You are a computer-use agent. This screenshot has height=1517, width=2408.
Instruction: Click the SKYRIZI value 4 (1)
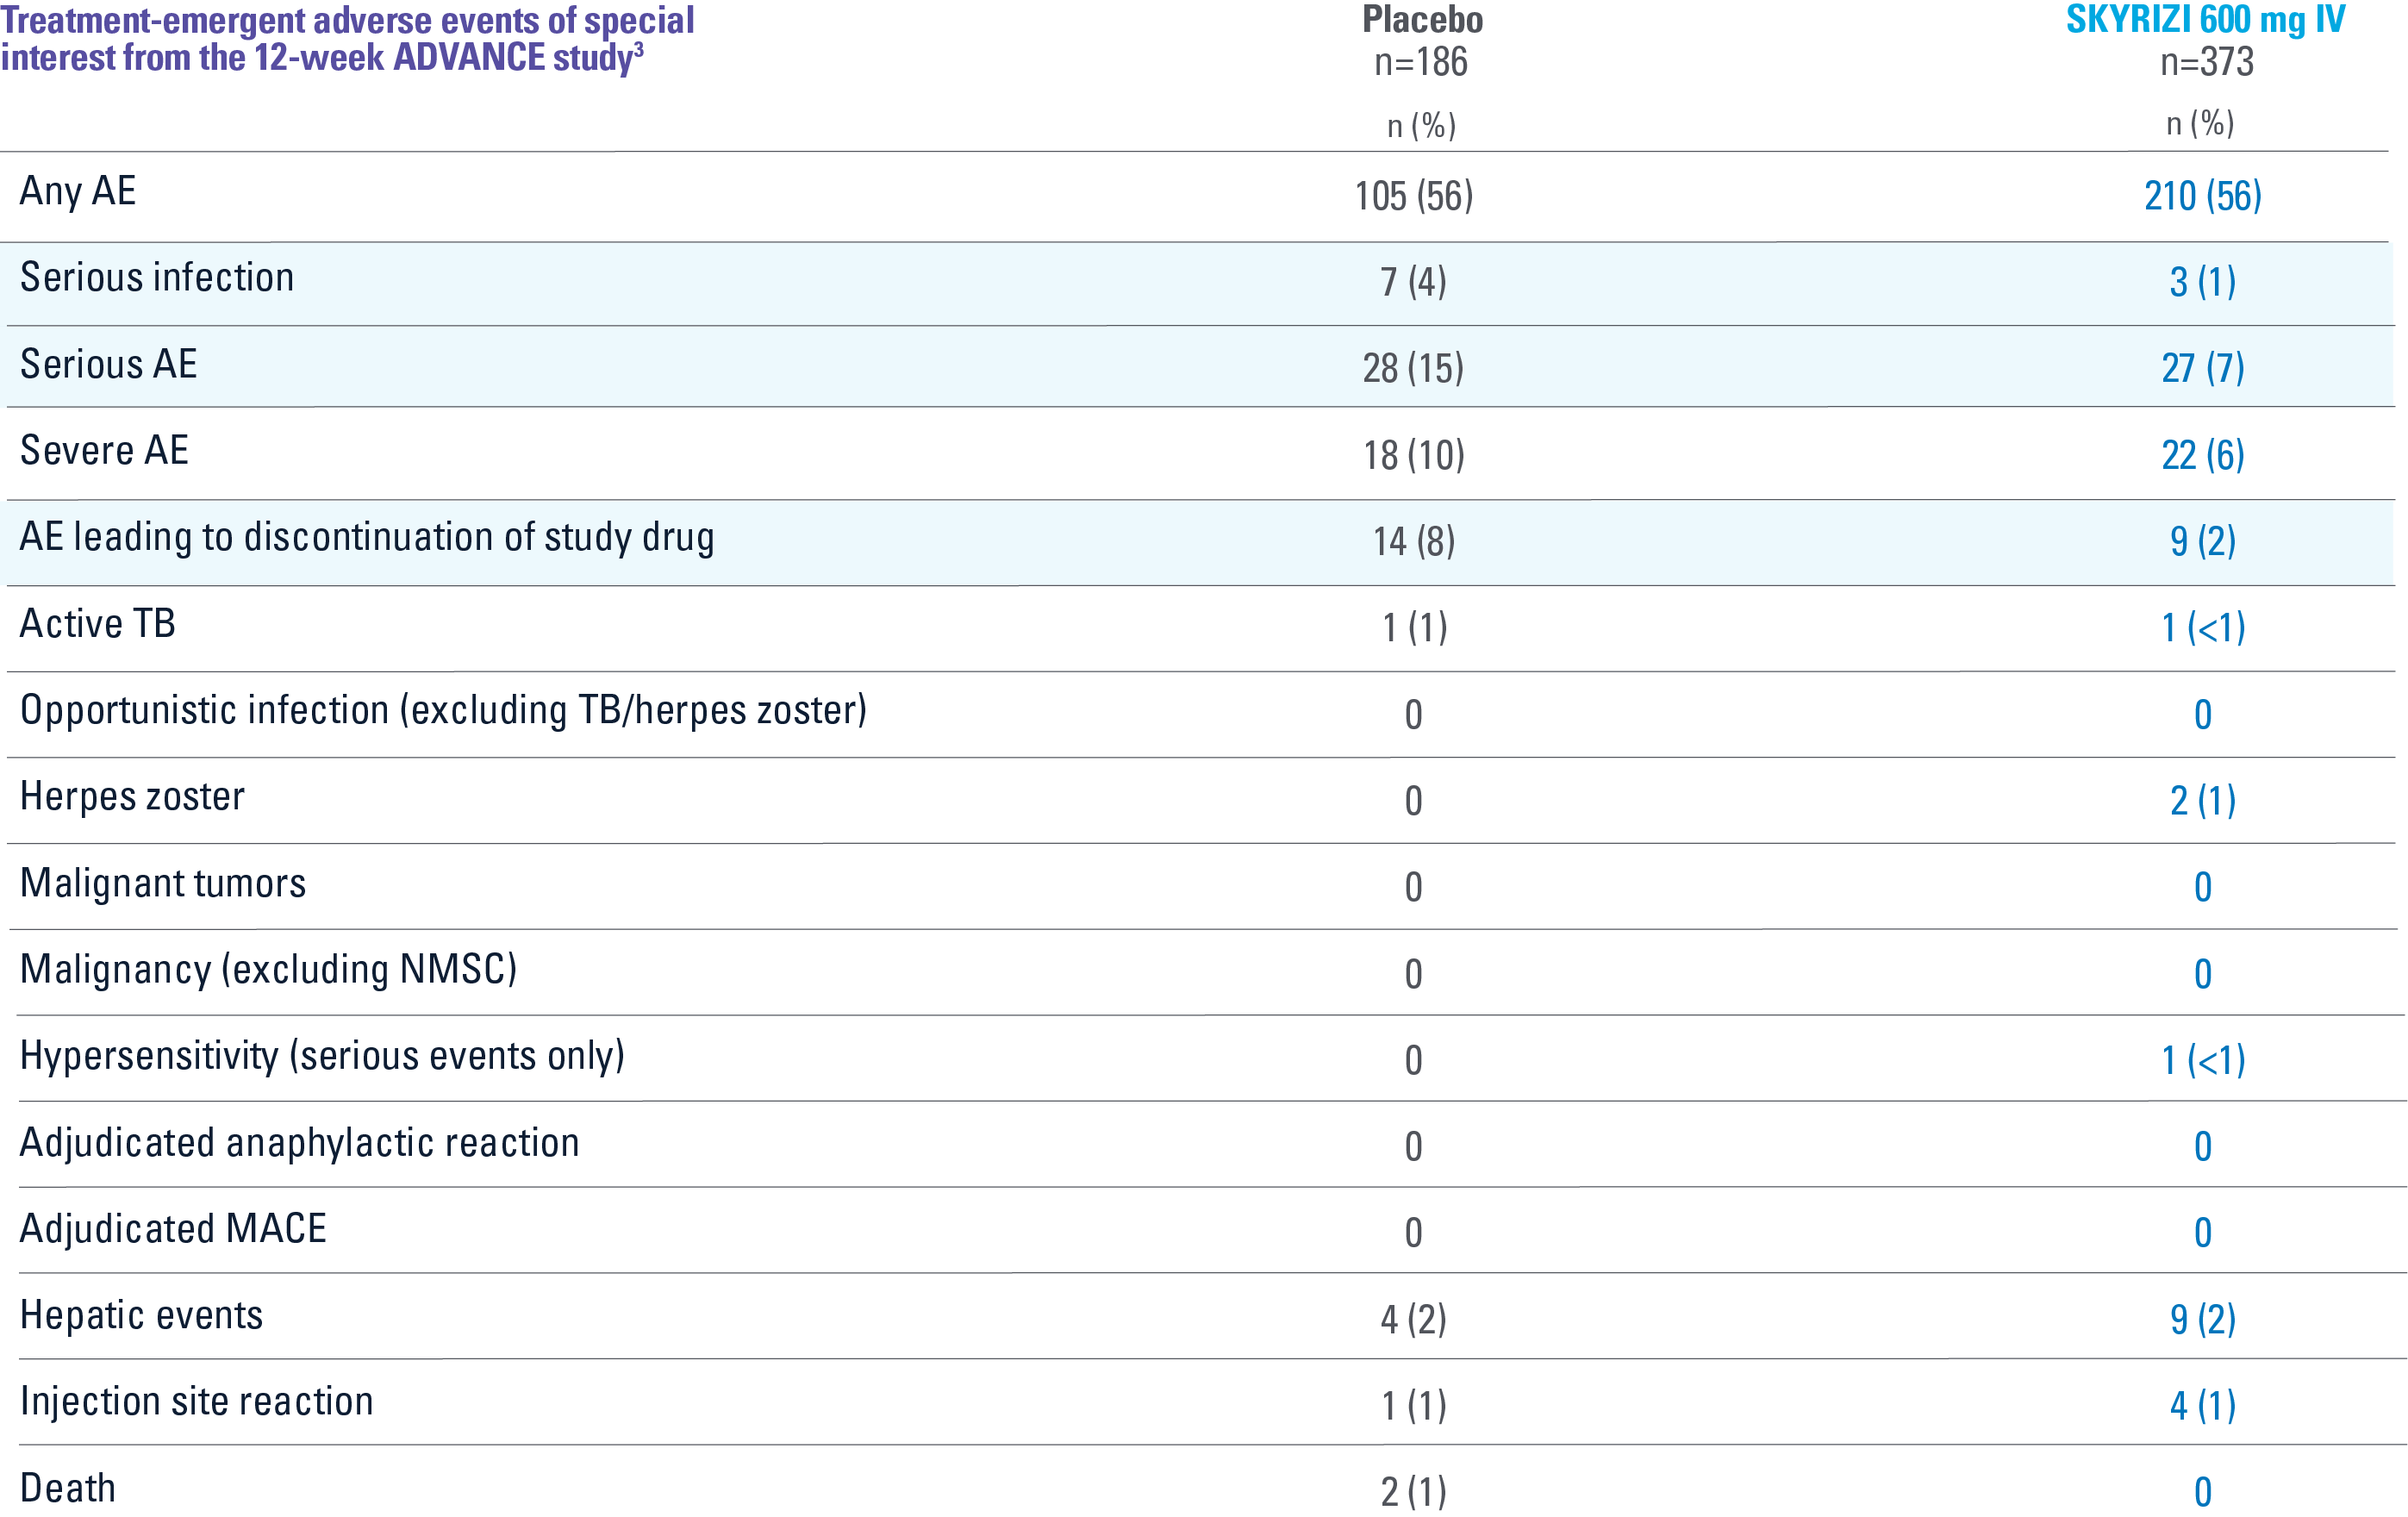click(x=2203, y=1406)
